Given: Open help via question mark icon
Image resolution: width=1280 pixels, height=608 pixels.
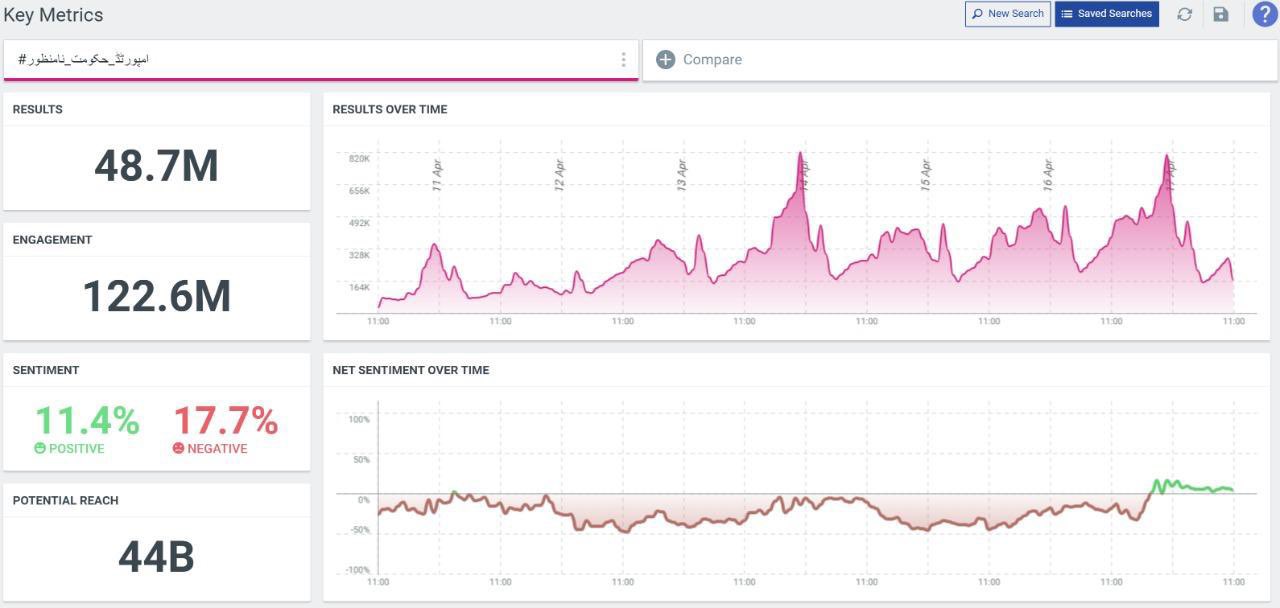Looking at the screenshot, I should 1264,14.
